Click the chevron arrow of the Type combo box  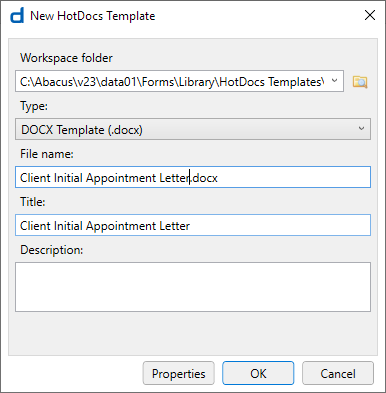point(361,129)
